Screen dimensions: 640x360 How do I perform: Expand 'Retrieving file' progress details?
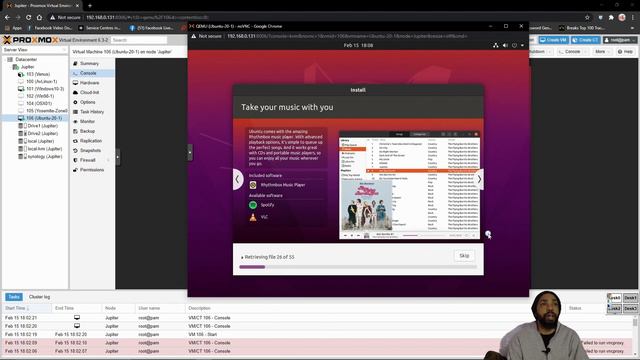pyautogui.click(x=242, y=258)
